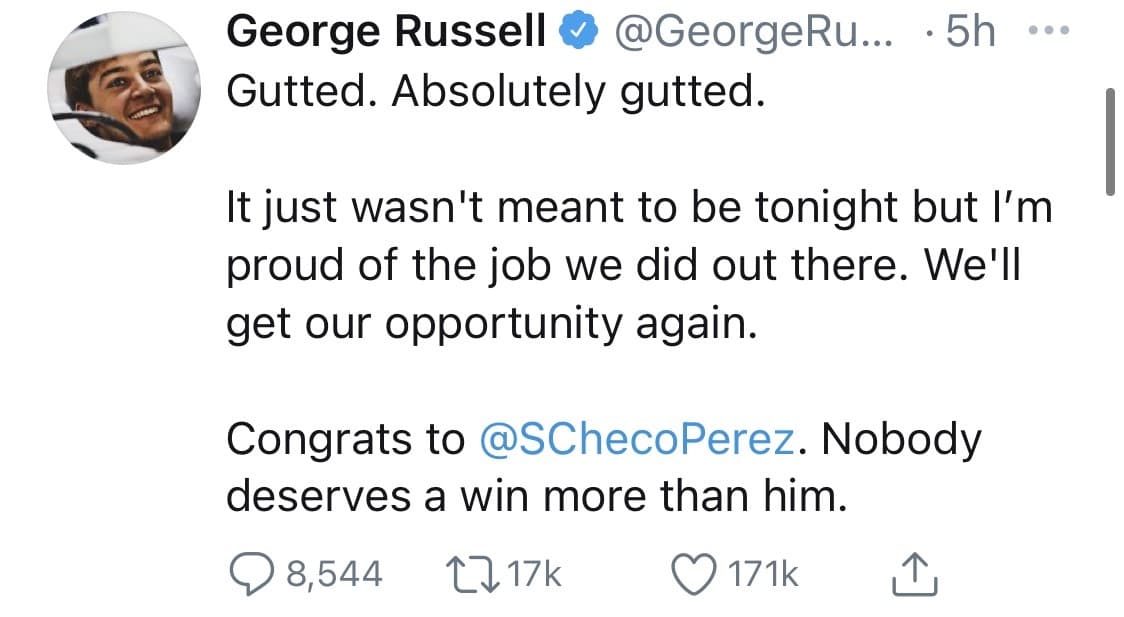This screenshot has width=1124, height=617.
Task: Select the retweet arrows icon
Action: click(474, 573)
